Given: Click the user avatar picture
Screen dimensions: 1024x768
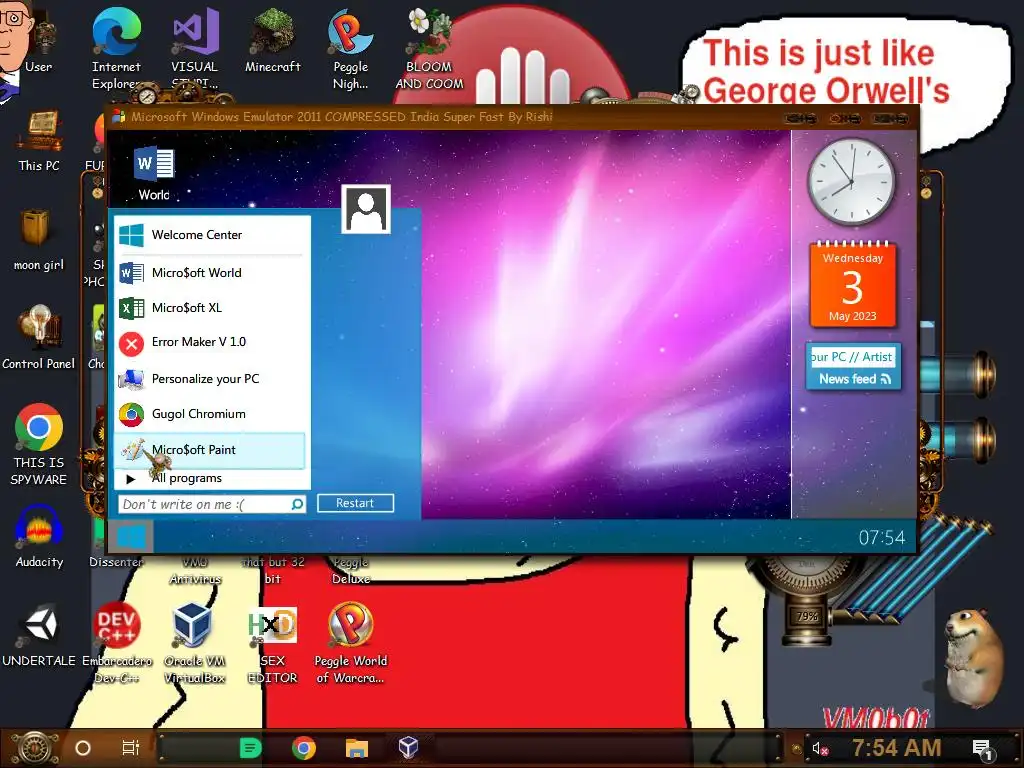Looking at the screenshot, I should tap(366, 209).
